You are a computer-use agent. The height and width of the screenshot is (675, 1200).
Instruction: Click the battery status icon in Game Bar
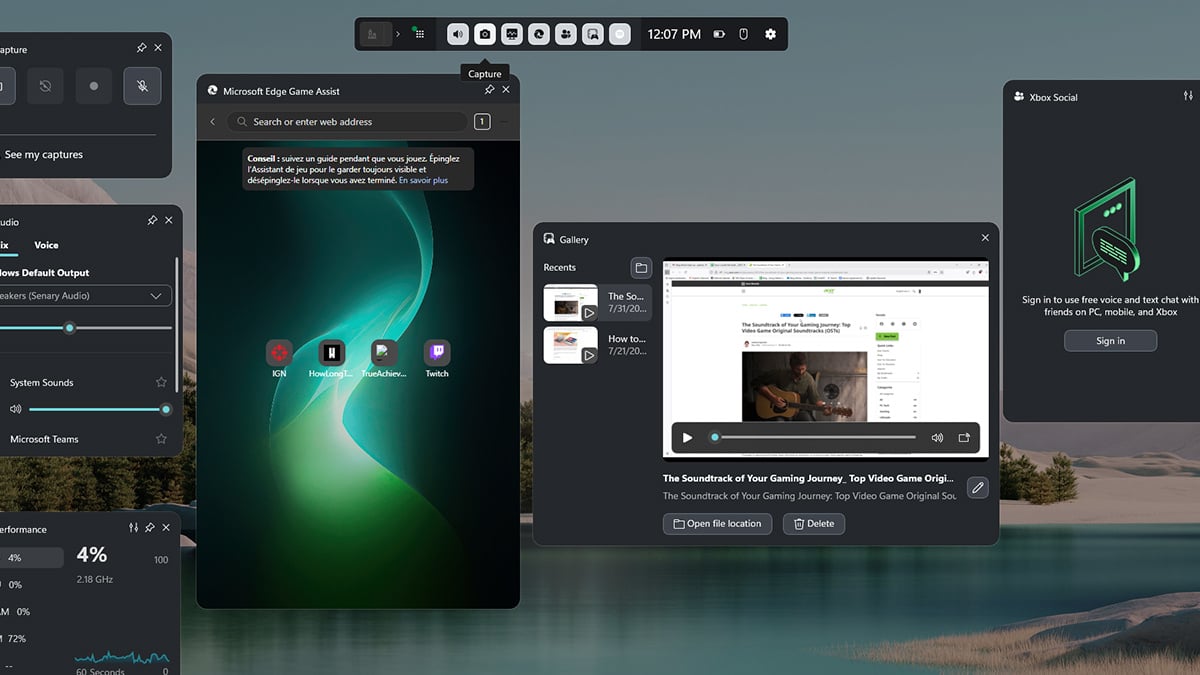click(719, 34)
